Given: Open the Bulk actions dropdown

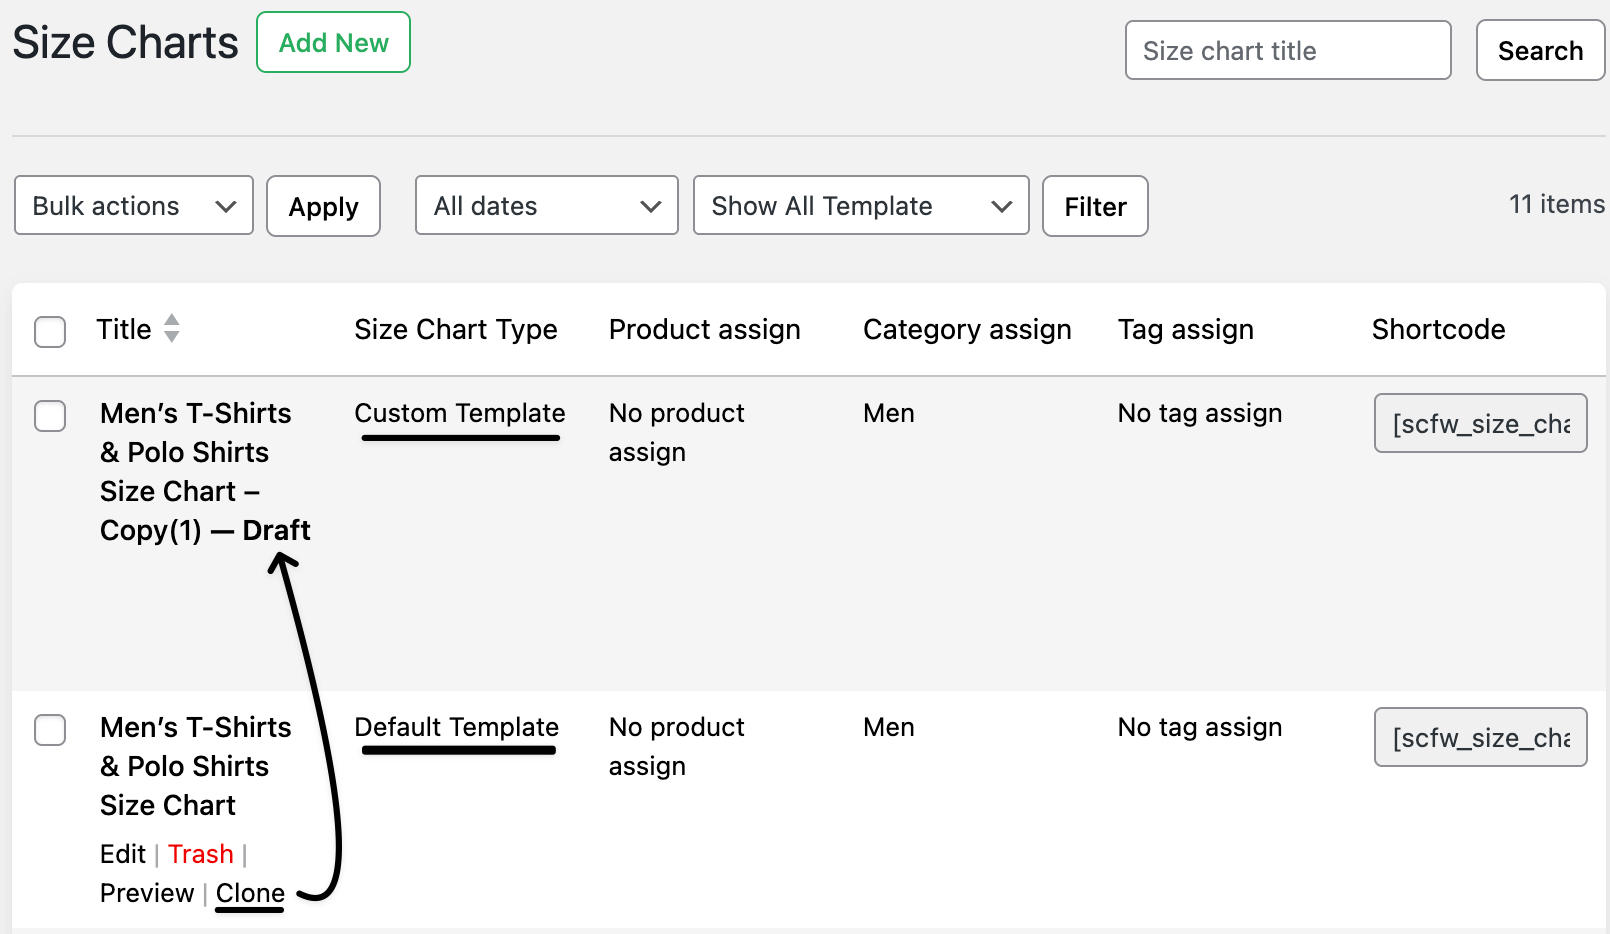Looking at the screenshot, I should pos(134,206).
